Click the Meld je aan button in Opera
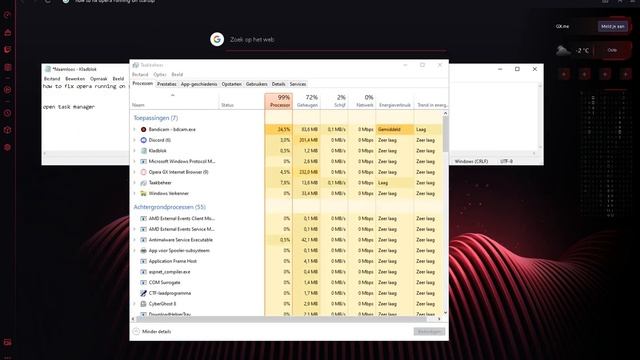Image resolution: width=640 pixels, height=360 pixels. (x=613, y=26)
